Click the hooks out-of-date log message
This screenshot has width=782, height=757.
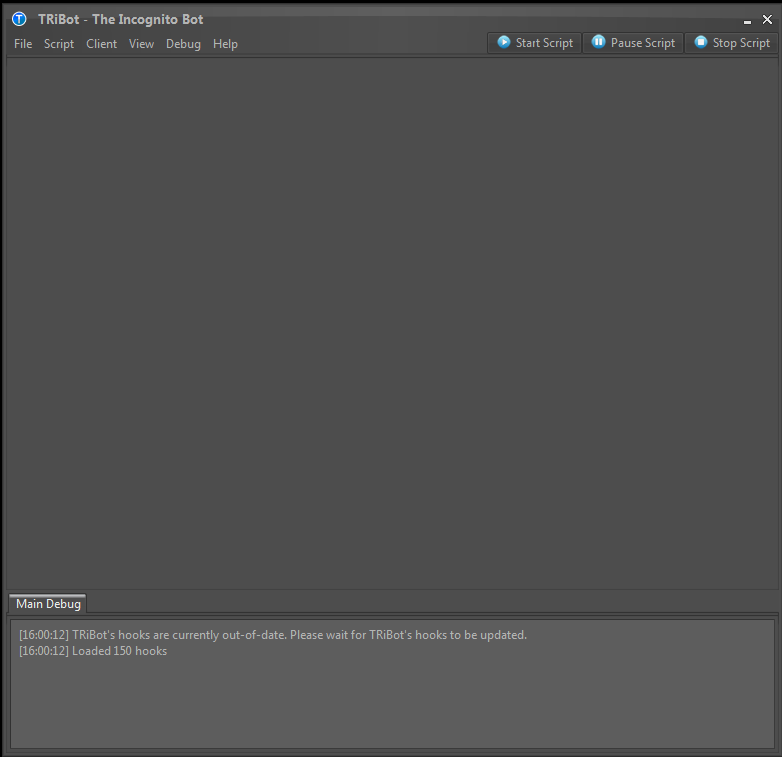tap(273, 635)
